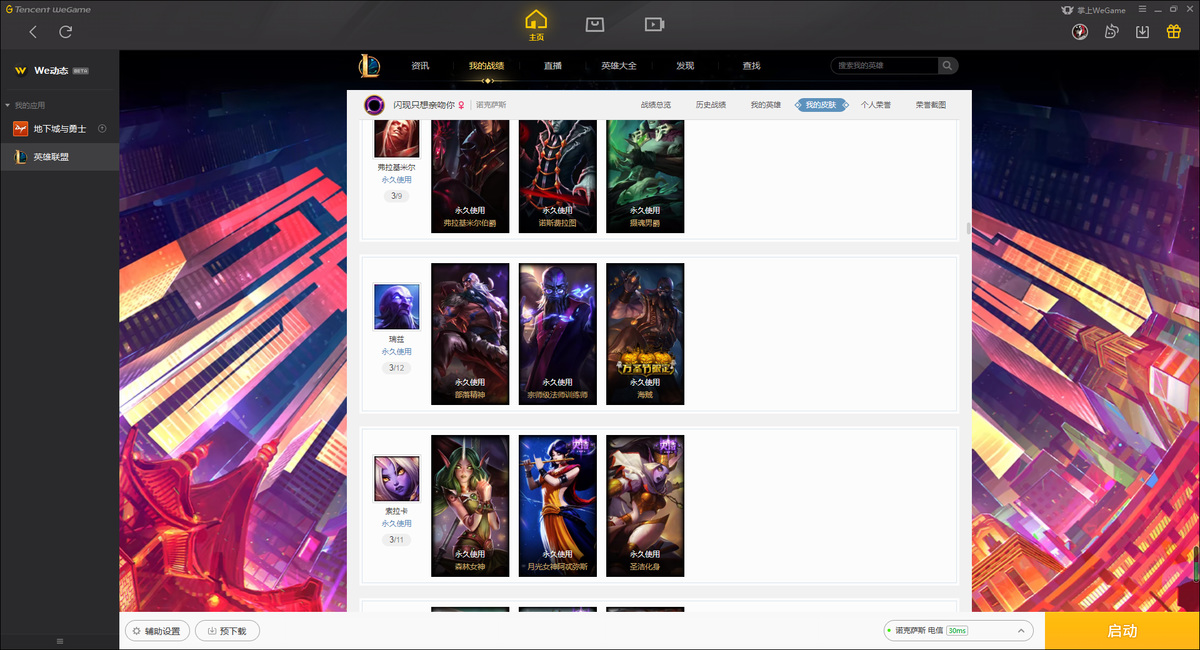Click the 瑞兹 champion portrait
Screen dimensions: 1200x650
(x=397, y=306)
